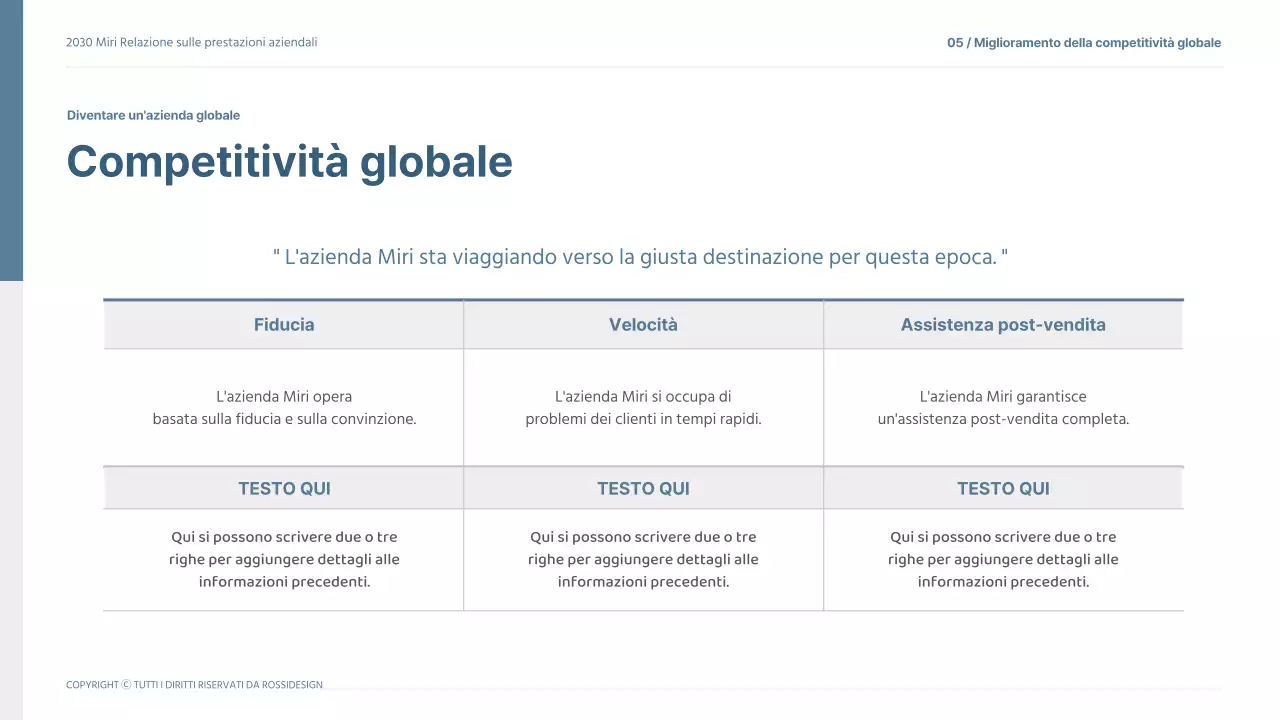Click the copyright notice mentioning ROSSIDESIGN

tap(194, 684)
